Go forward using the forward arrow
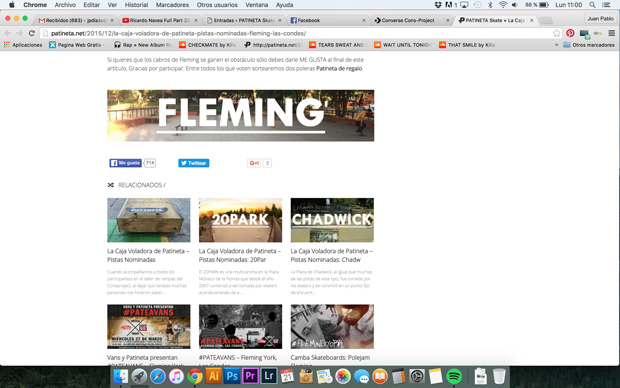 19,33
